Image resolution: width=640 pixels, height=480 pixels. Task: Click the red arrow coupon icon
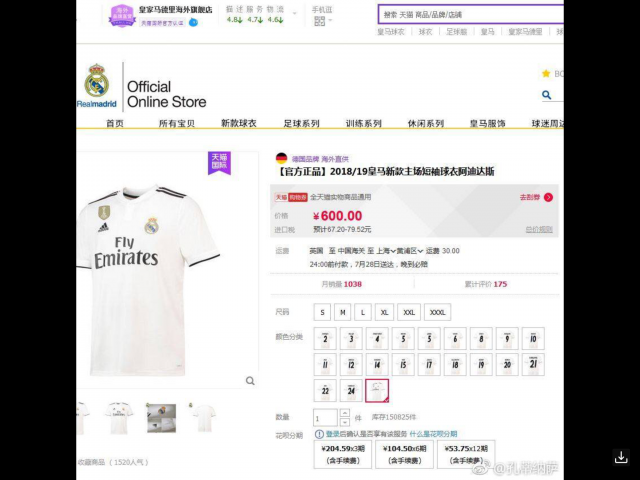549,198
